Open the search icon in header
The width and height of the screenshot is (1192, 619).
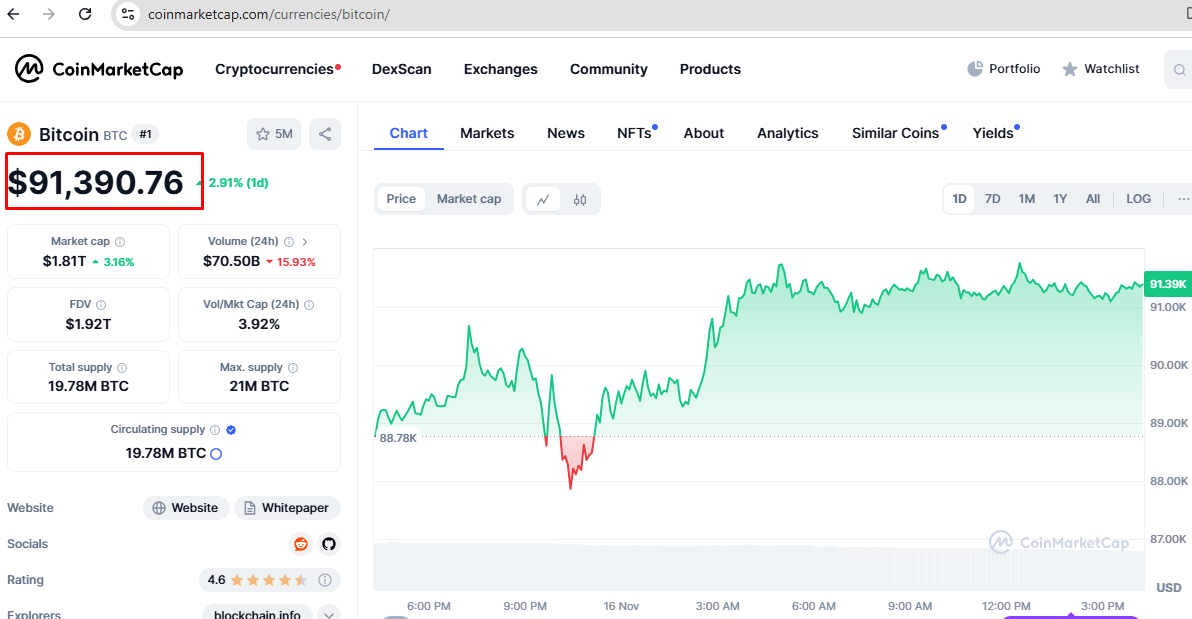click(x=1179, y=70)
